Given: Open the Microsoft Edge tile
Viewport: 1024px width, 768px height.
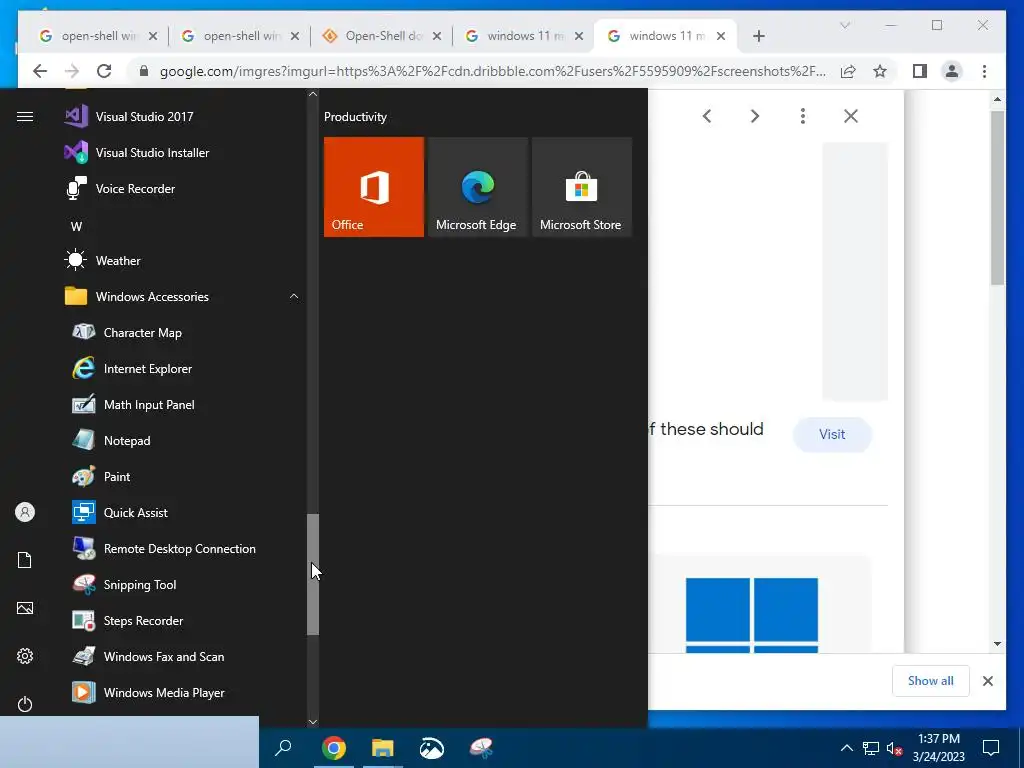Looking at the screenshot, I should pyautogui.click(x=478, y=187).
